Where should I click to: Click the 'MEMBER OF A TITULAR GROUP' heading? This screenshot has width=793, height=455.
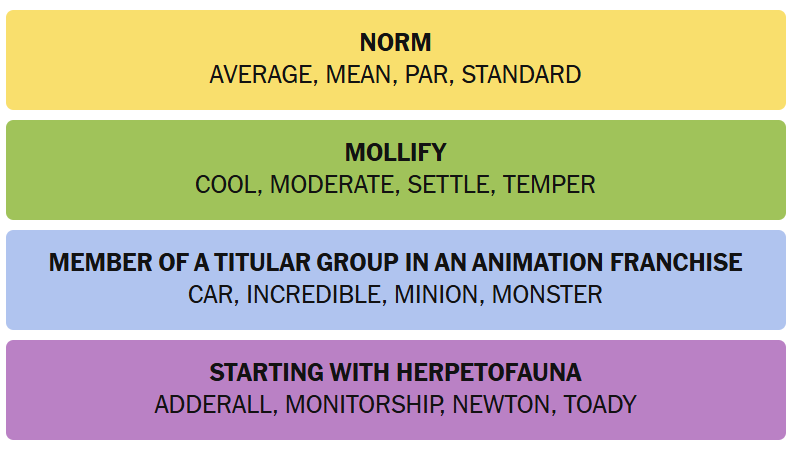395,263
